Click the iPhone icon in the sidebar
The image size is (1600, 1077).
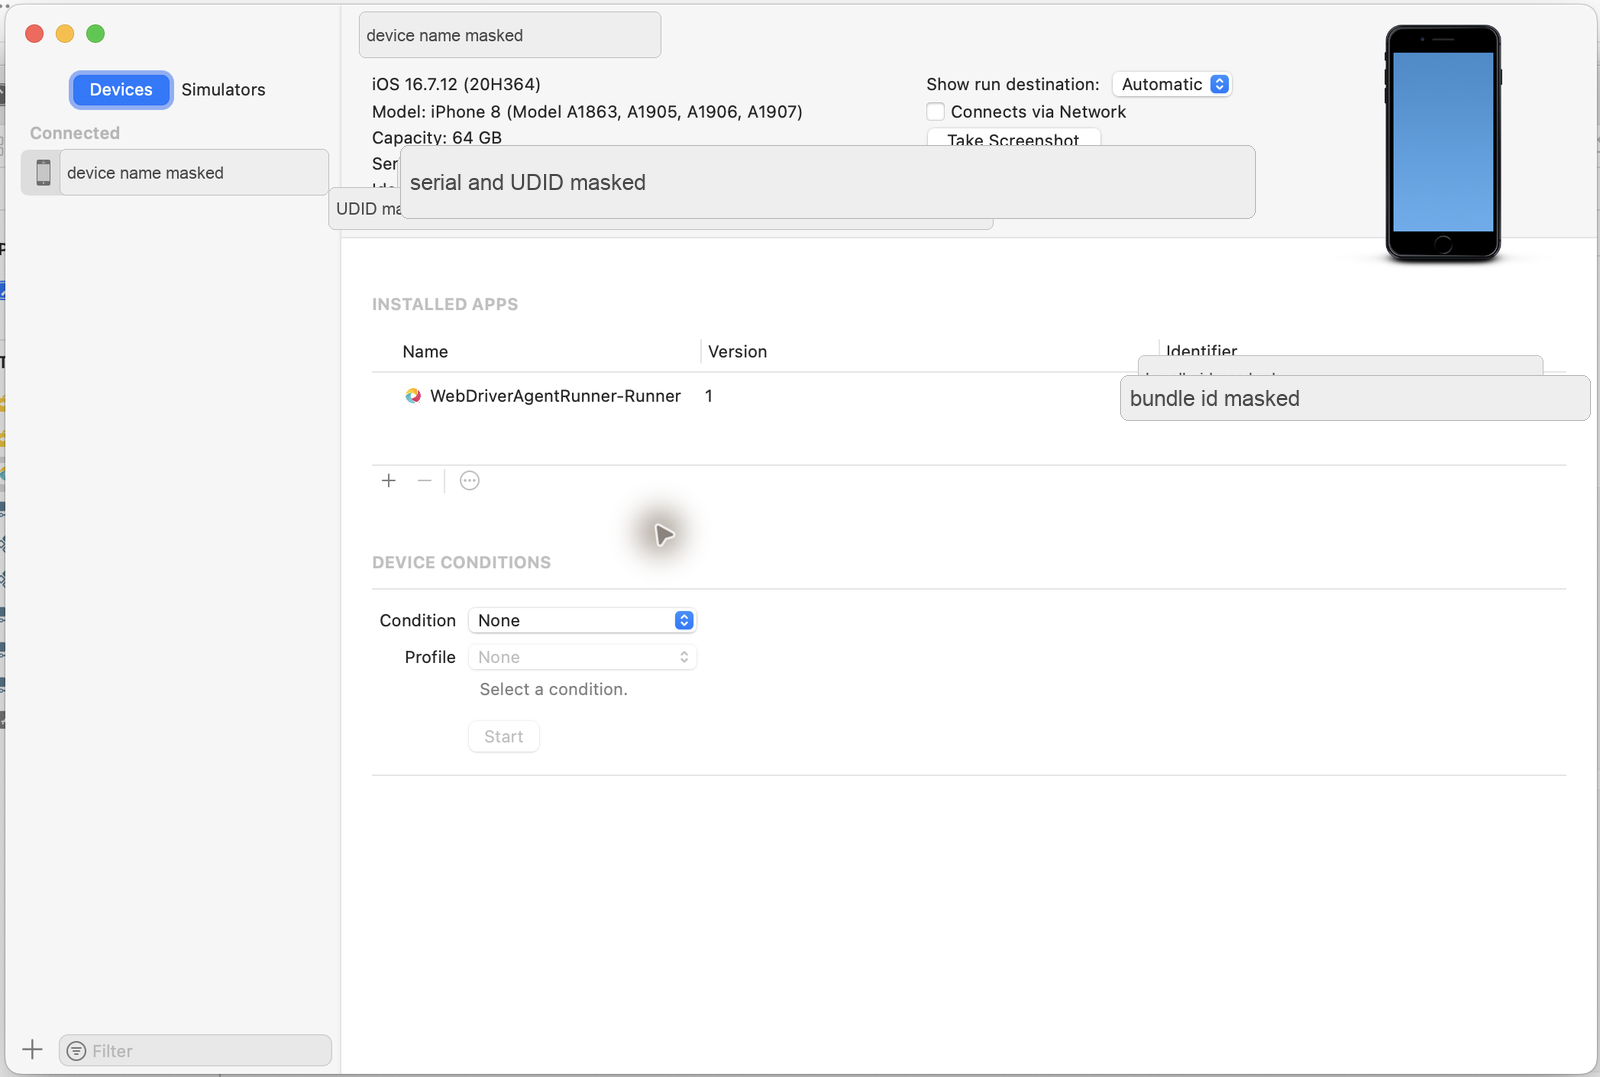(x=43, y=173)
